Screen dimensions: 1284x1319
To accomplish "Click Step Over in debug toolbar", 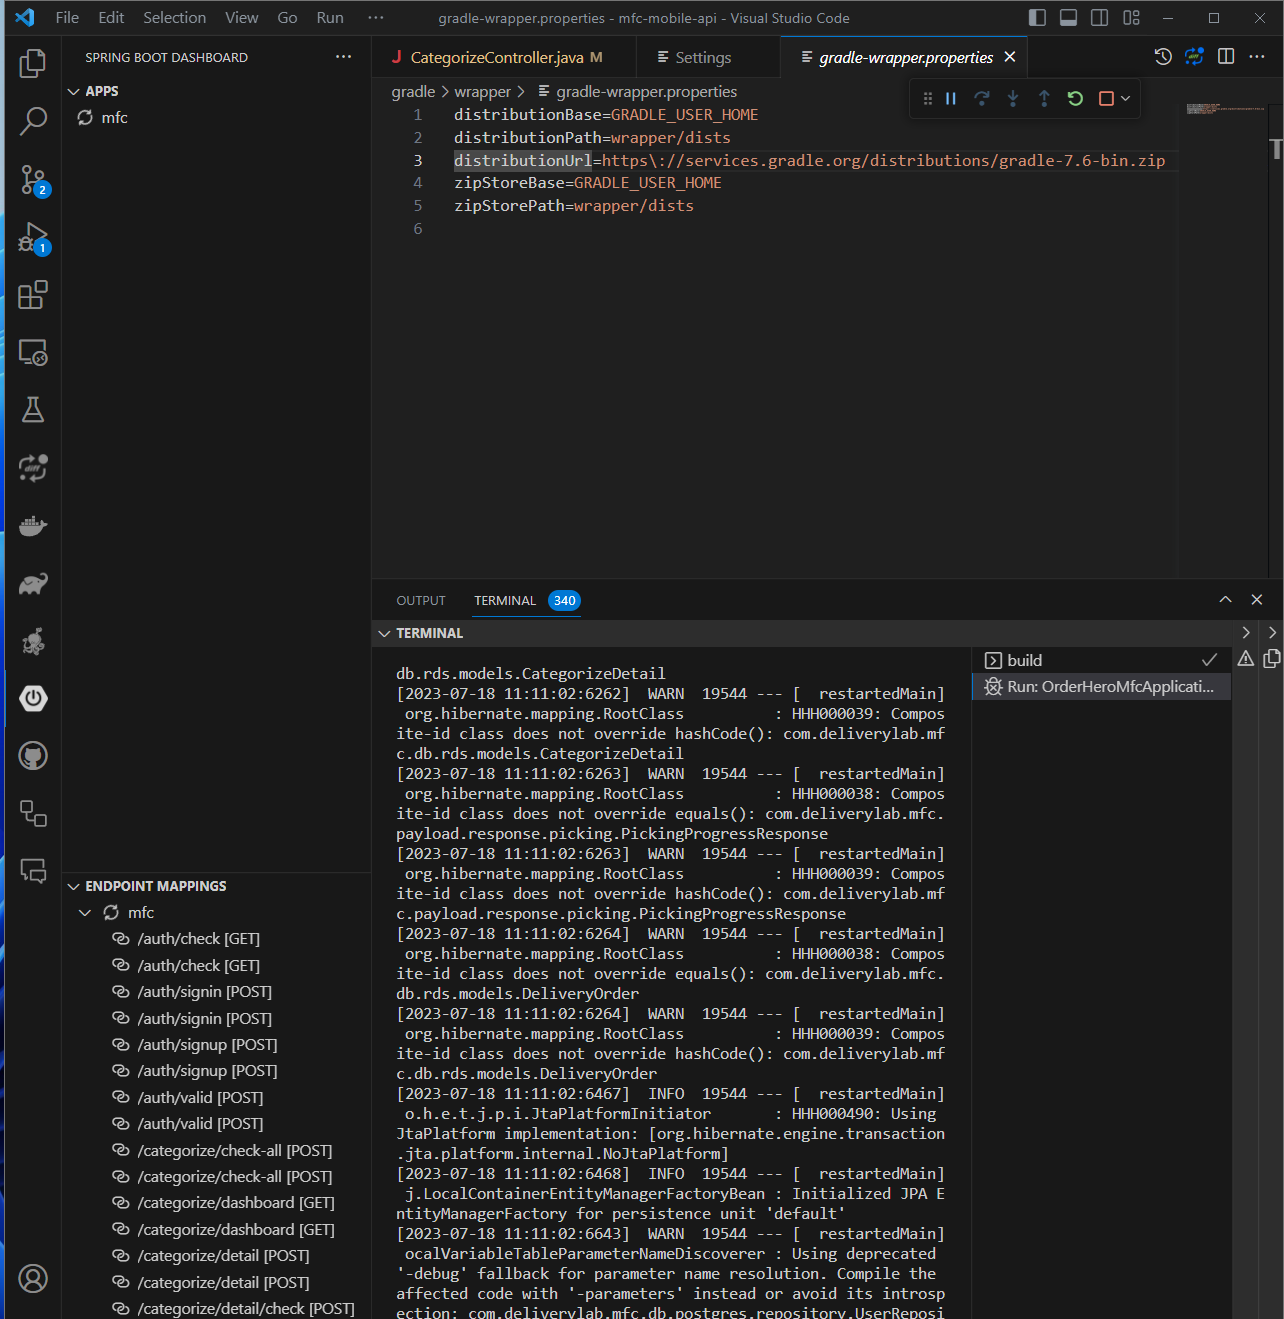I will pos(982,98).
